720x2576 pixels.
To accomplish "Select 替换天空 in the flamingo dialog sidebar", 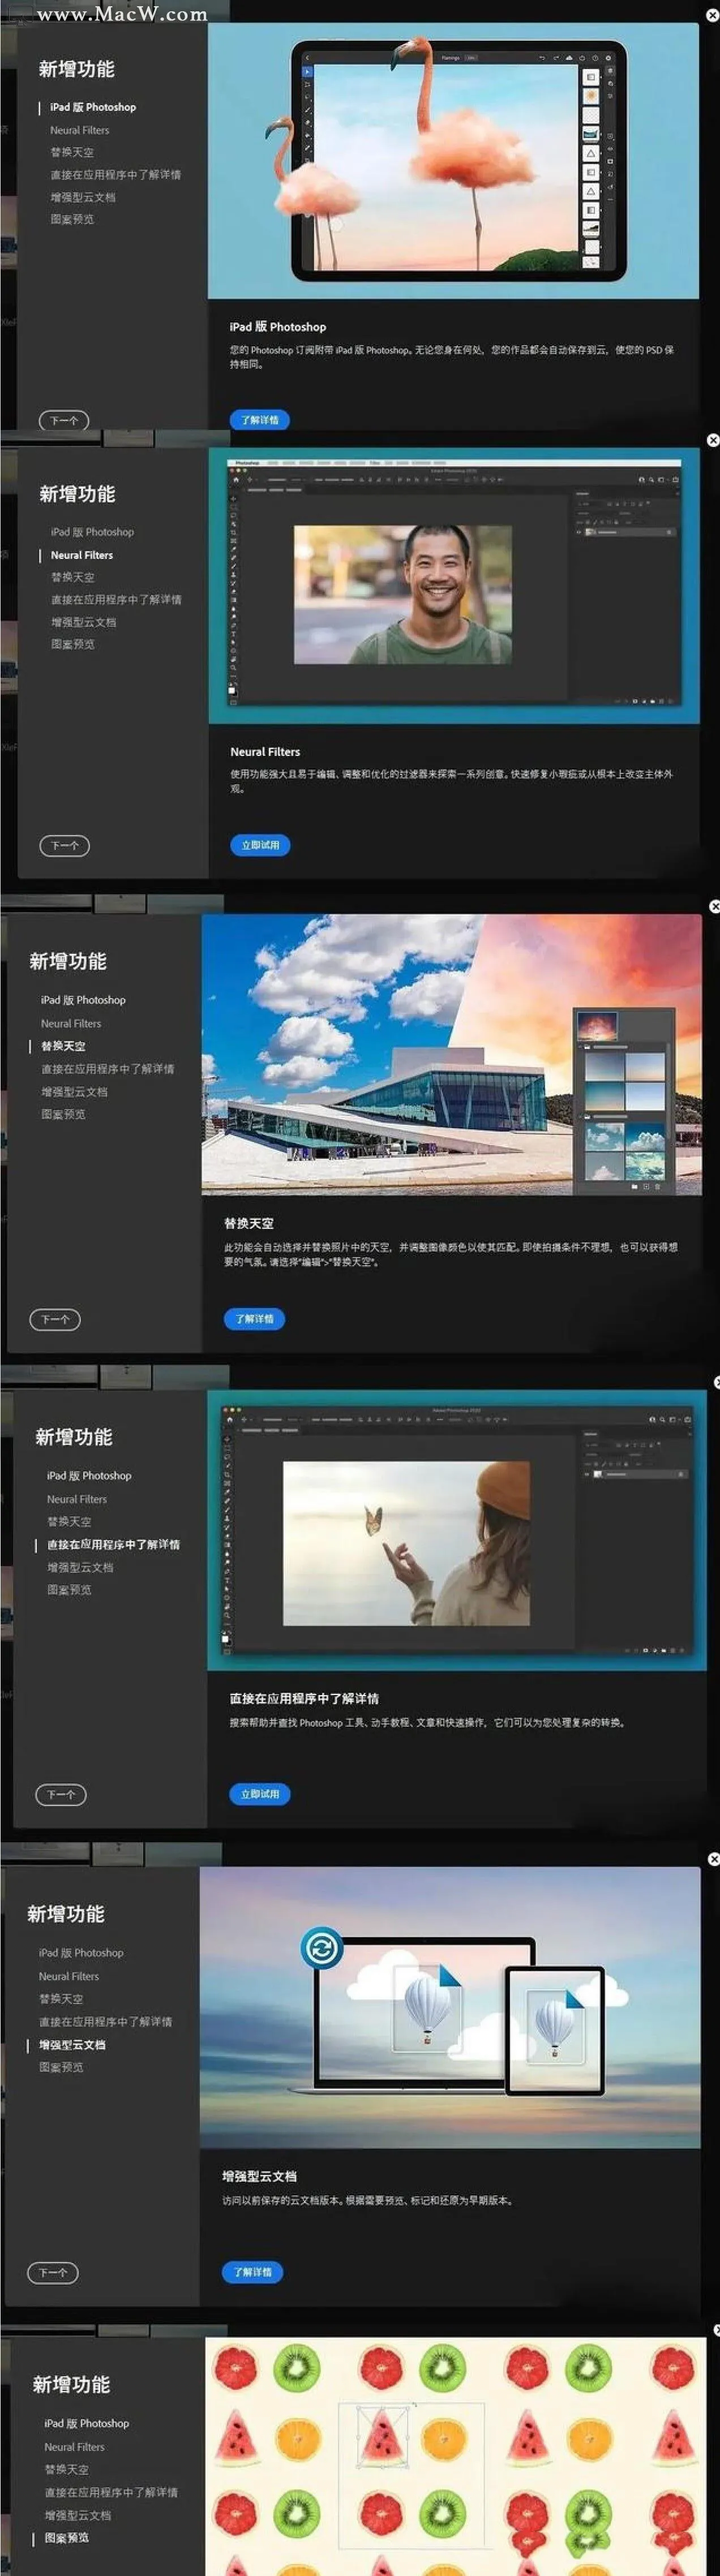I will (72, 152).
